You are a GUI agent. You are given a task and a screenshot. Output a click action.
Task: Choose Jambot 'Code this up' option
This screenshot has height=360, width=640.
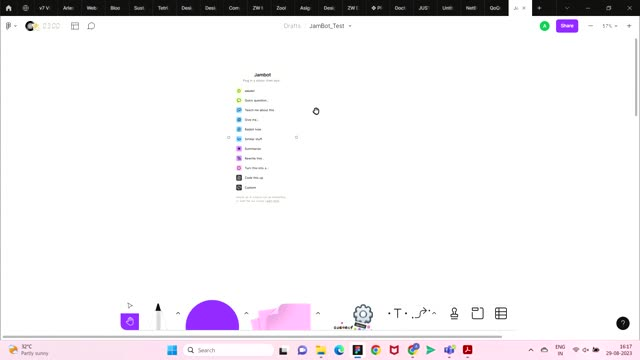(x=250, y=178)
